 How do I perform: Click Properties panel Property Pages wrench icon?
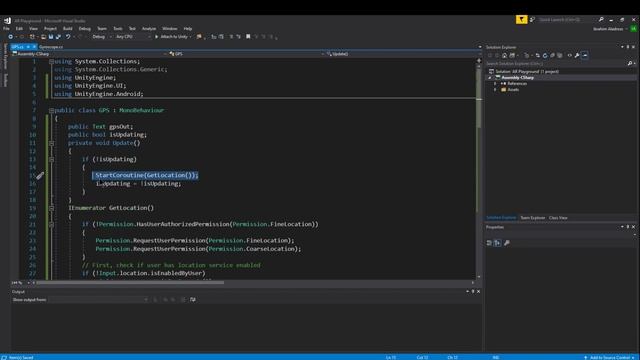click(x=507, y=243)
